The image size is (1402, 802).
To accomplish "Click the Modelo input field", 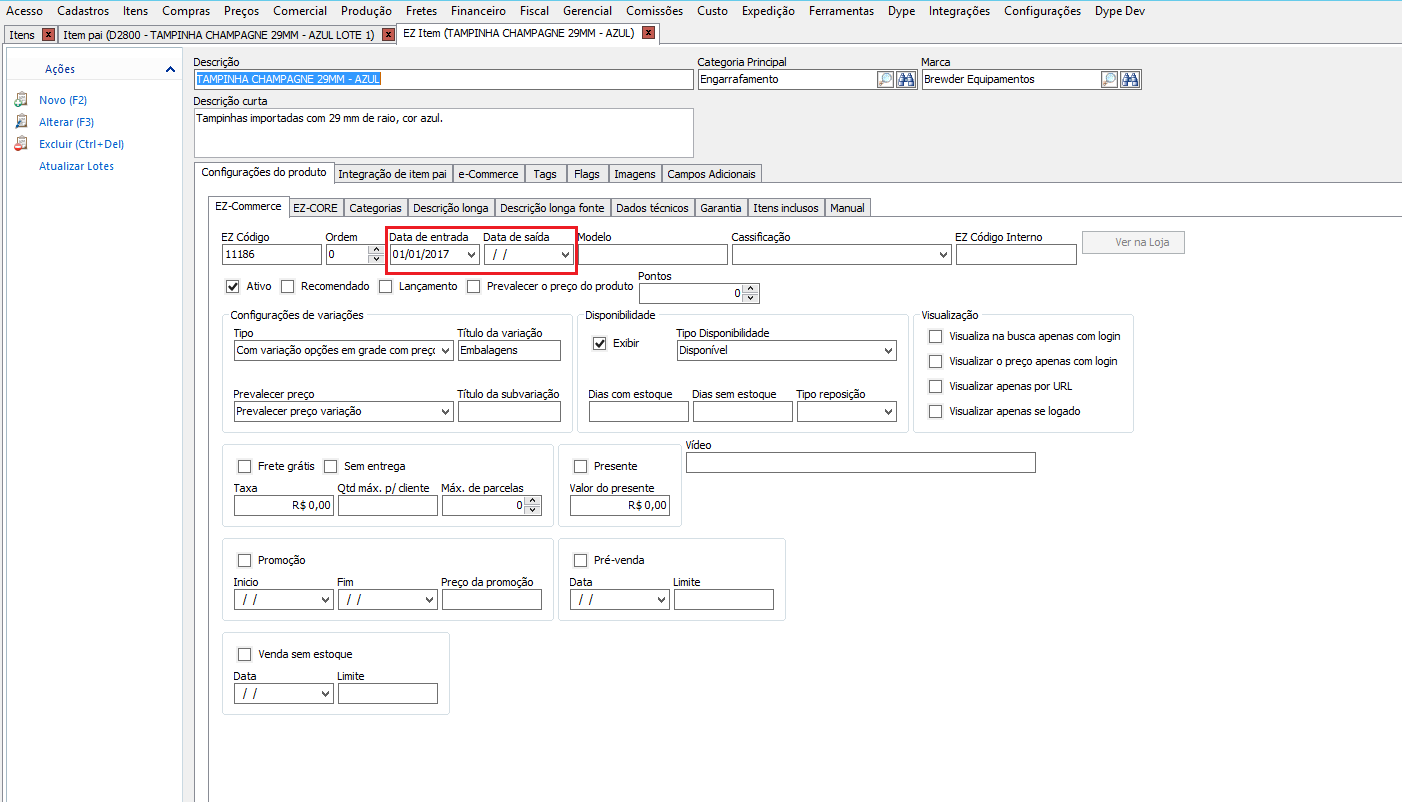I will [652, 255].
